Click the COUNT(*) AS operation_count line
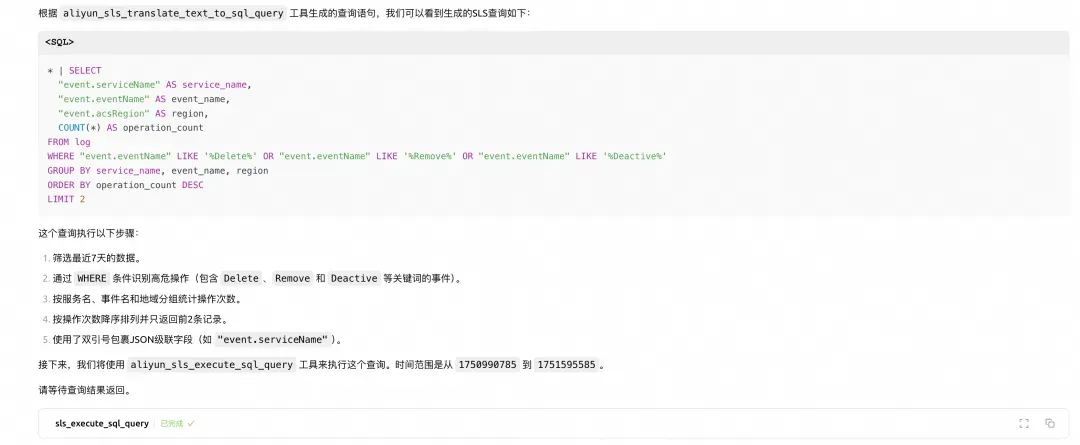 pos(131,127)
